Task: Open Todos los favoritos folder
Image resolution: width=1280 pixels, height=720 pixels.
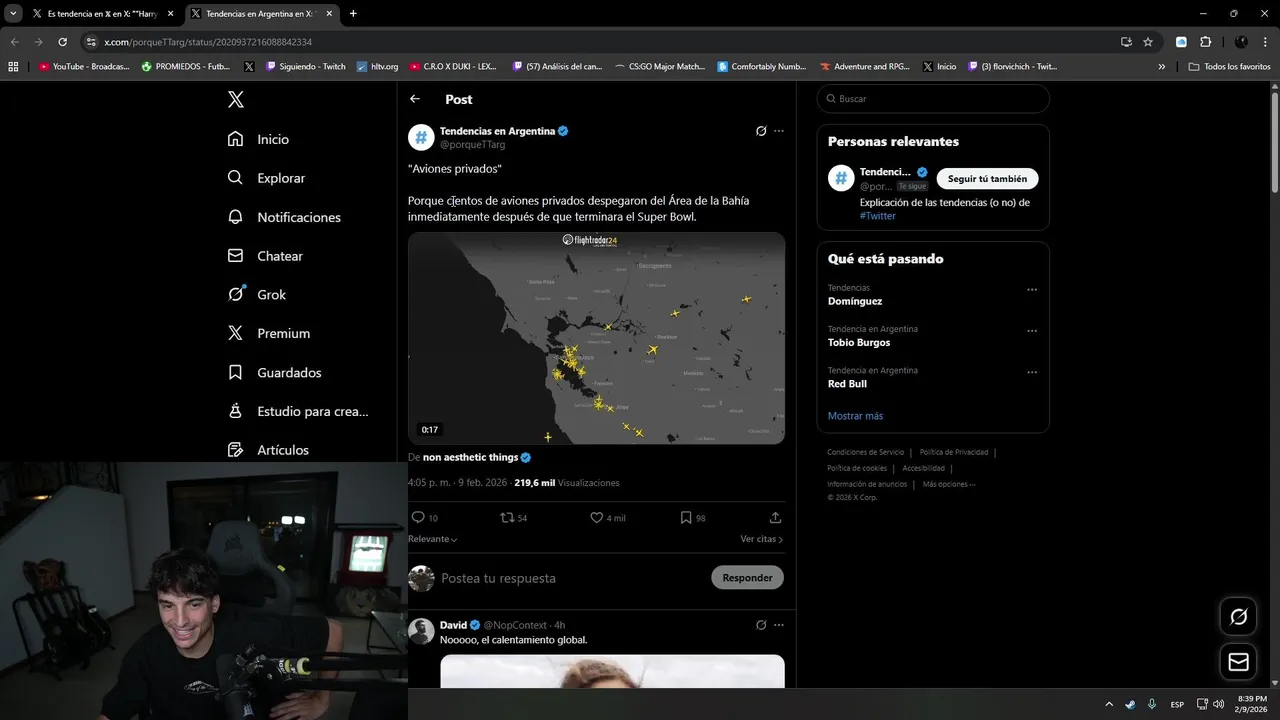Action: (x=1229, y=67)
